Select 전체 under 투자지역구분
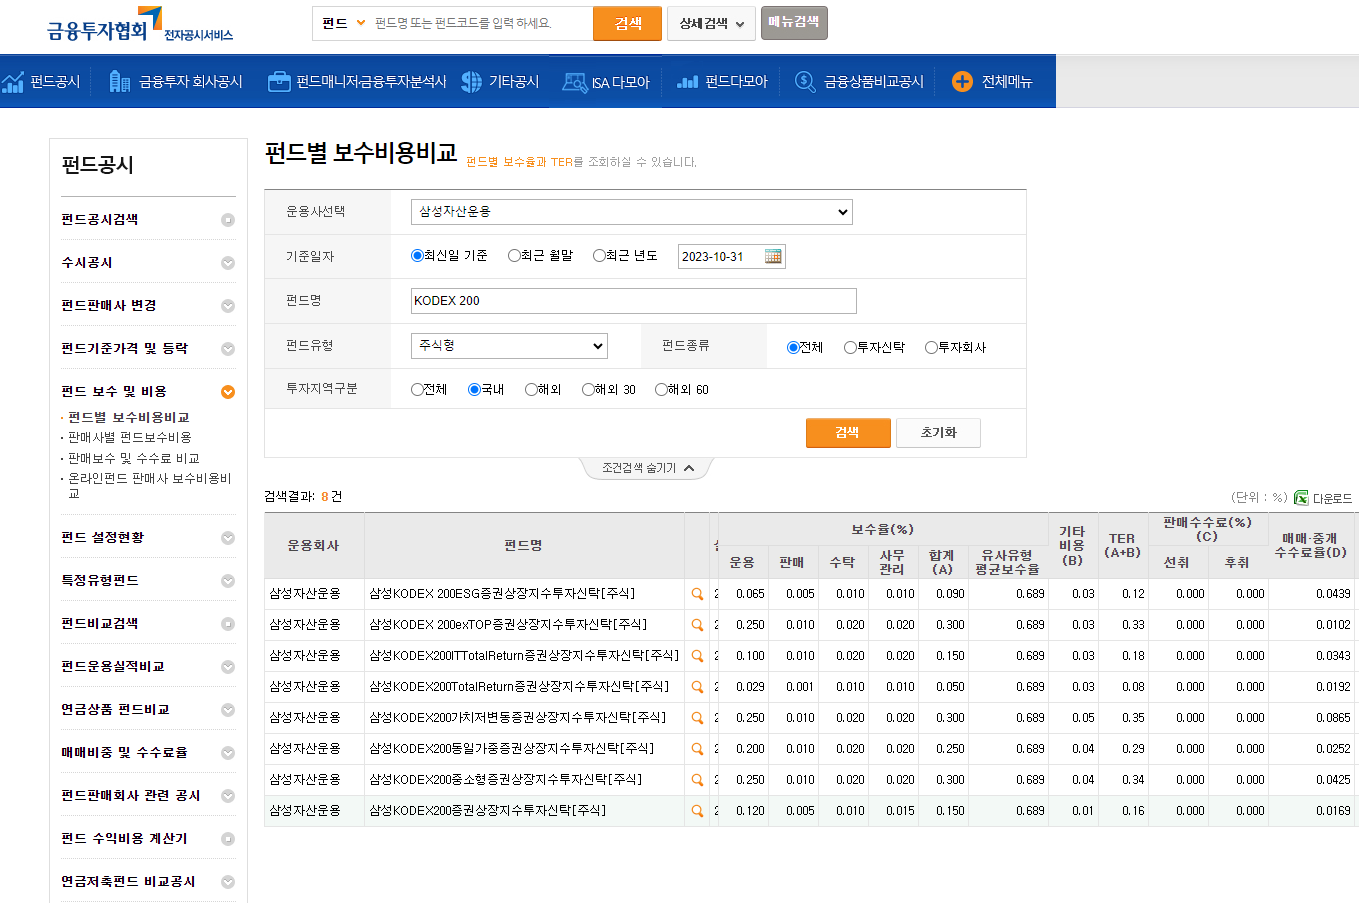 coord(417,389)
